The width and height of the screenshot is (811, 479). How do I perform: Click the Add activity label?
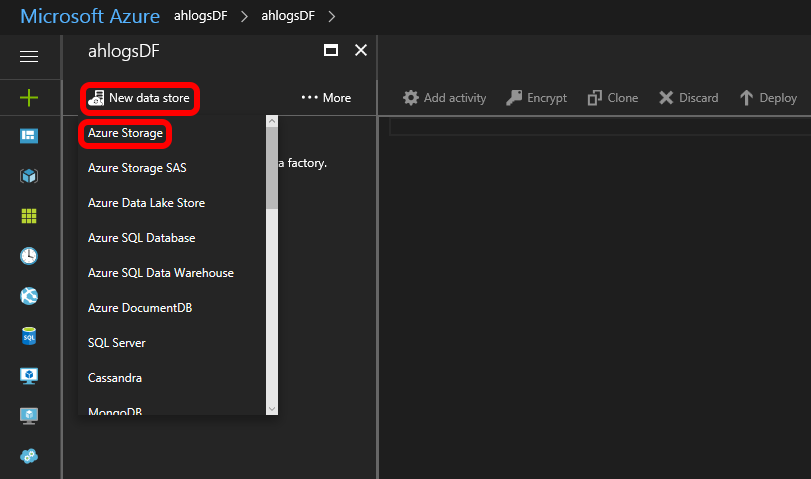(x=455, y=98)
